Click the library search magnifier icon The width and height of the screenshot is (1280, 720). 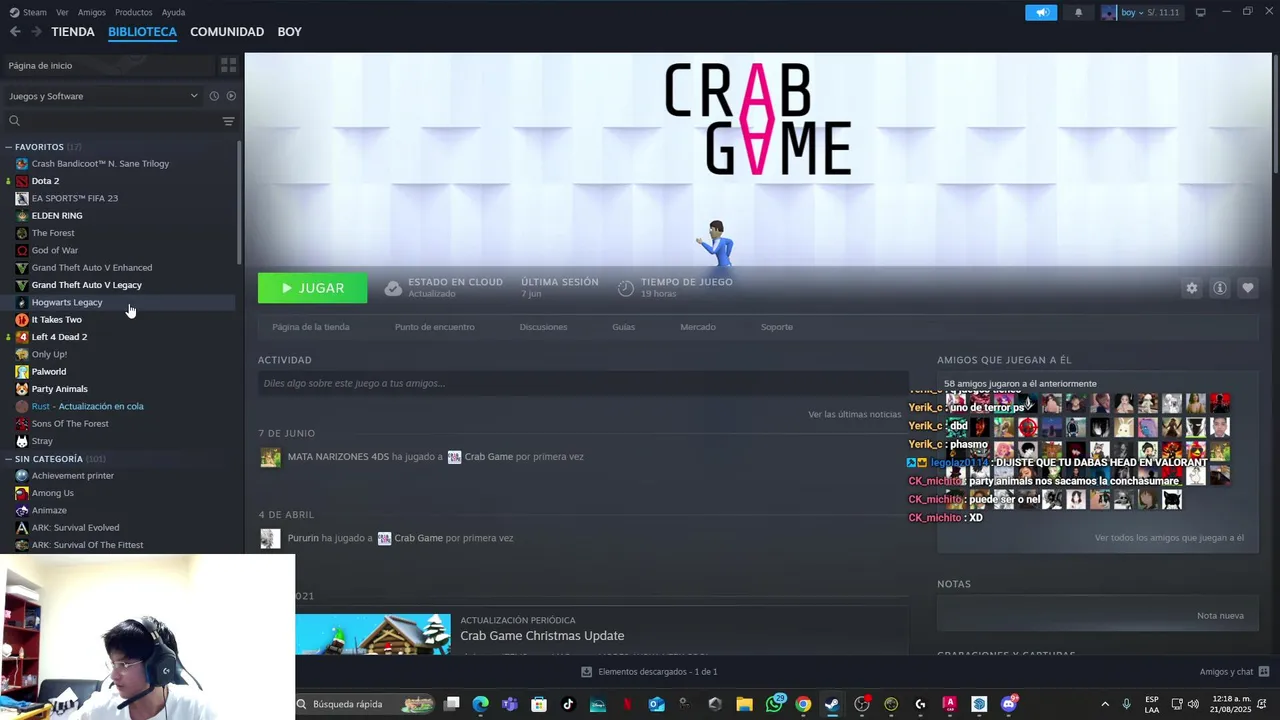coord(14,121)
